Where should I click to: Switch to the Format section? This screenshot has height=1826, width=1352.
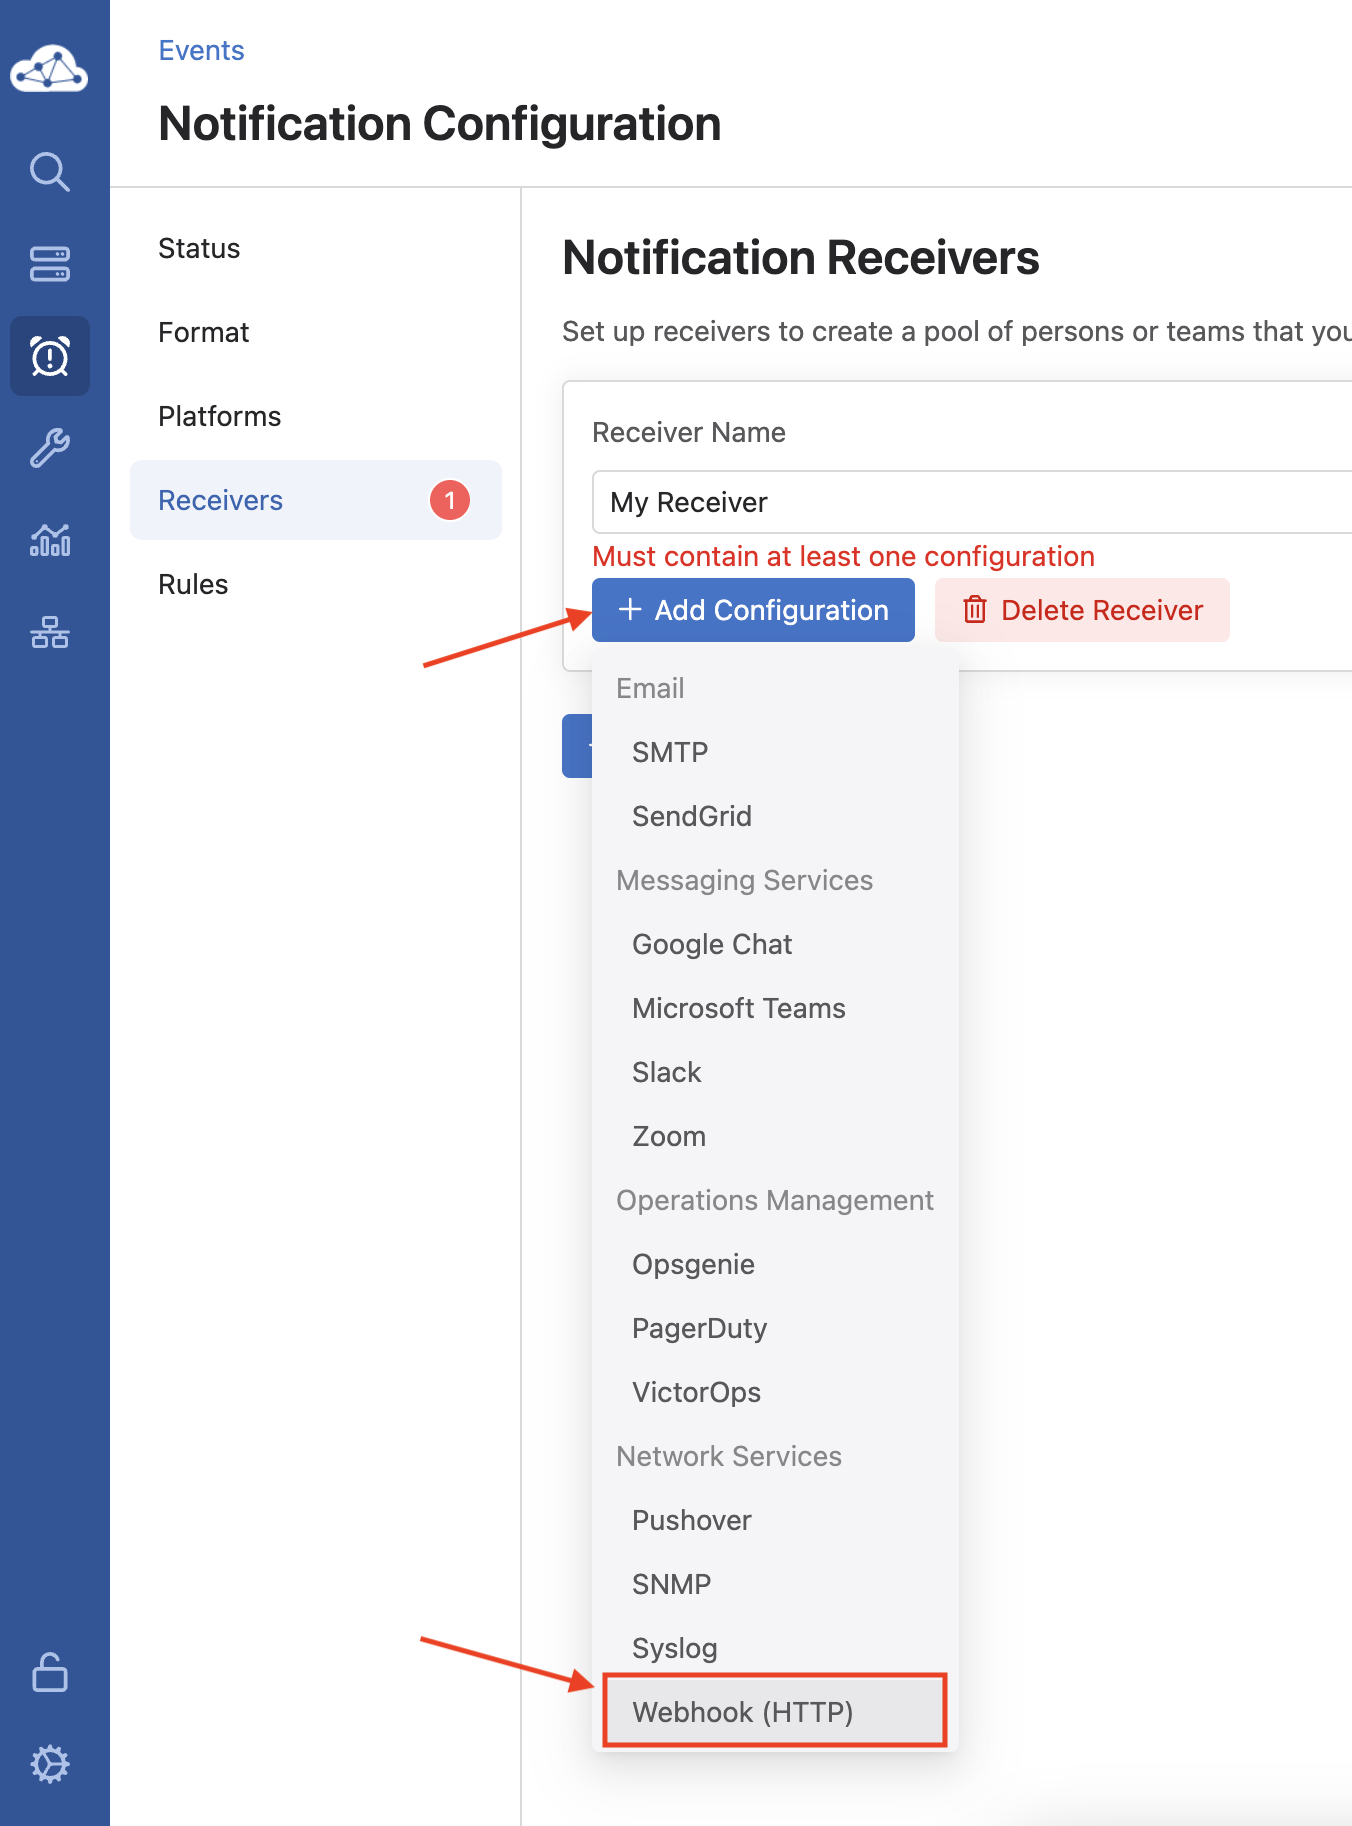[203, 332]
